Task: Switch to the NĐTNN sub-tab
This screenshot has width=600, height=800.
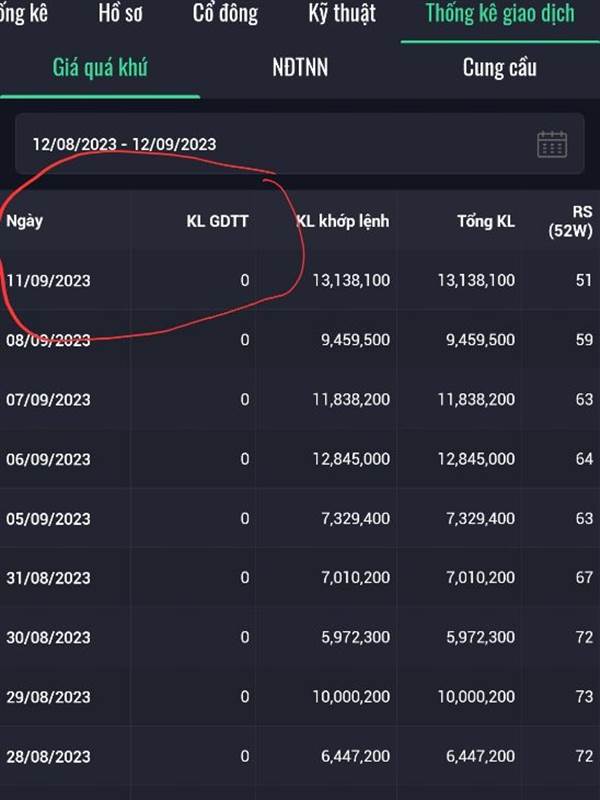Action: [x=300, y=68]
